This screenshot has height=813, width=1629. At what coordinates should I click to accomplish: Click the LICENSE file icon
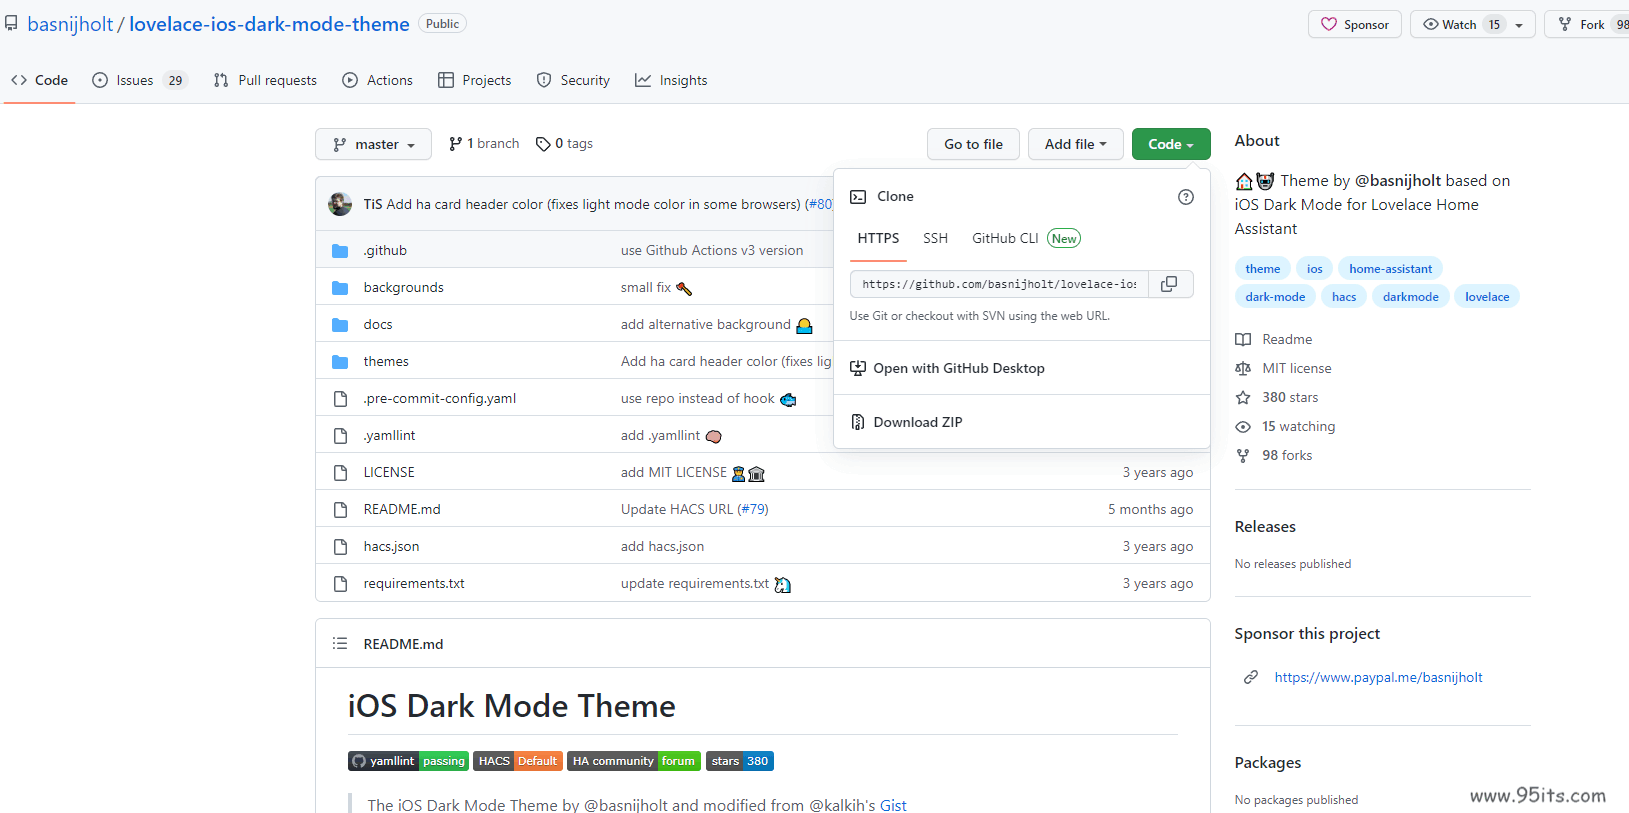click(x=340, y=473)
